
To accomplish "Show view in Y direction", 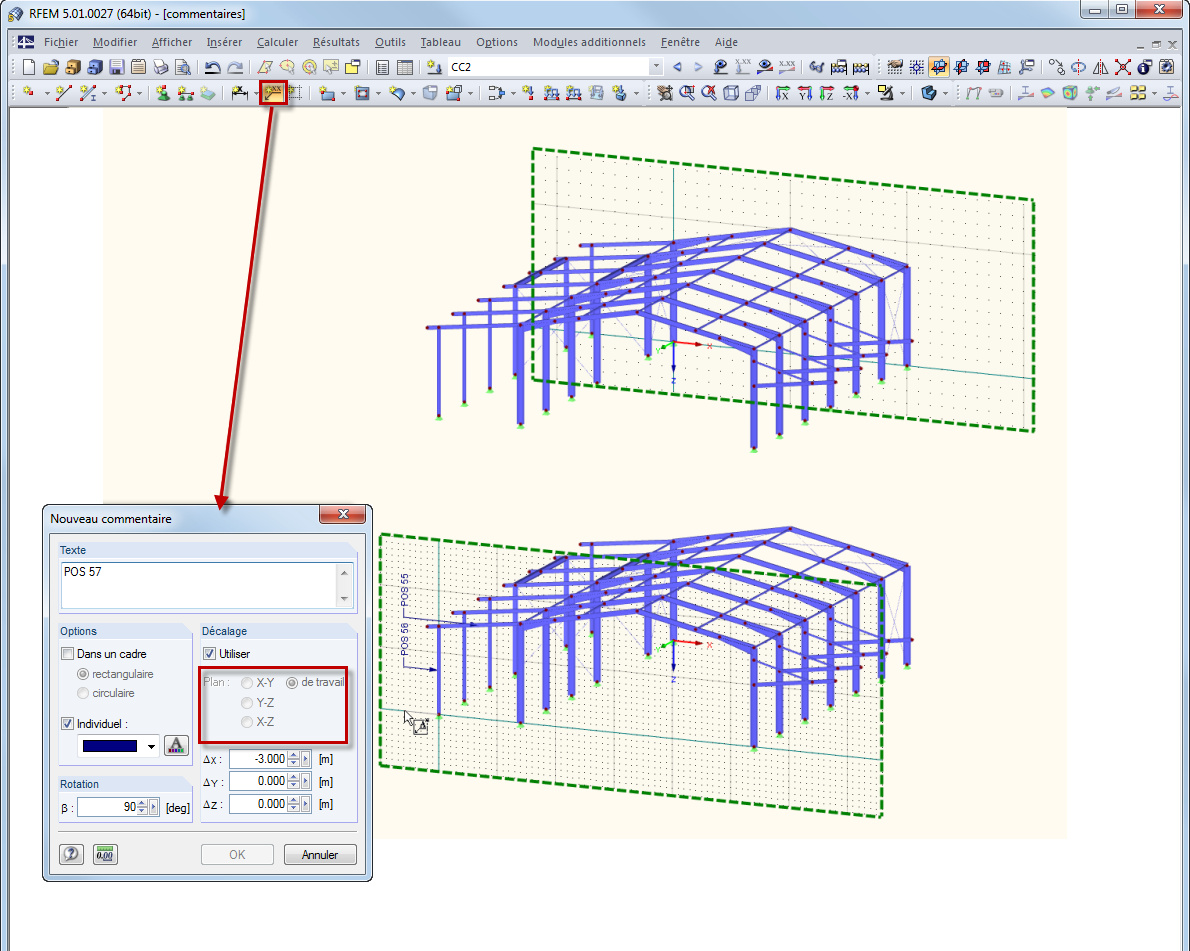I will [x=805, y=93].
